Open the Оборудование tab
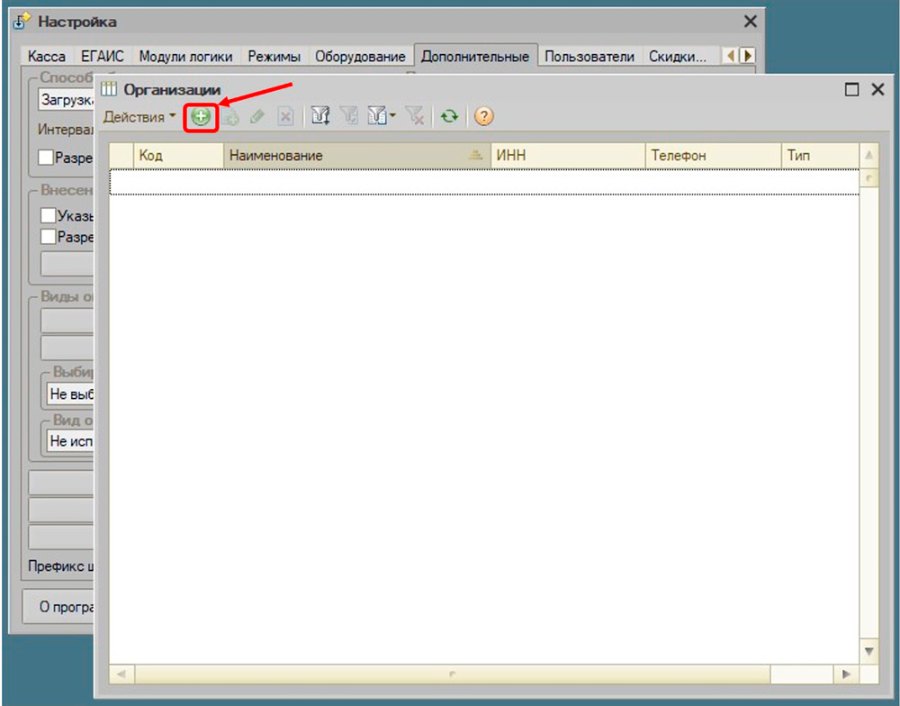The width and height of the screenshot is (900, 706). coord(360,56)
